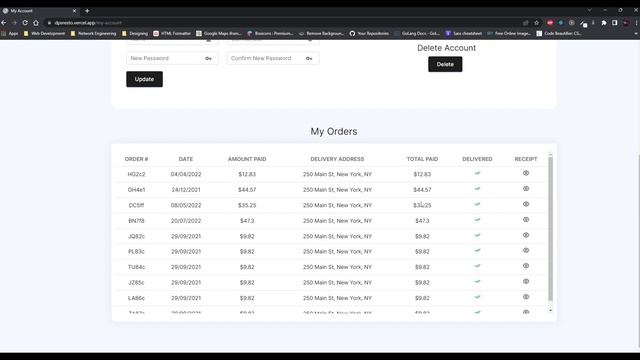Click the My Orders heading
This screenshot has height=360, width=640.
pyautogui.click(x=334, y=131)
